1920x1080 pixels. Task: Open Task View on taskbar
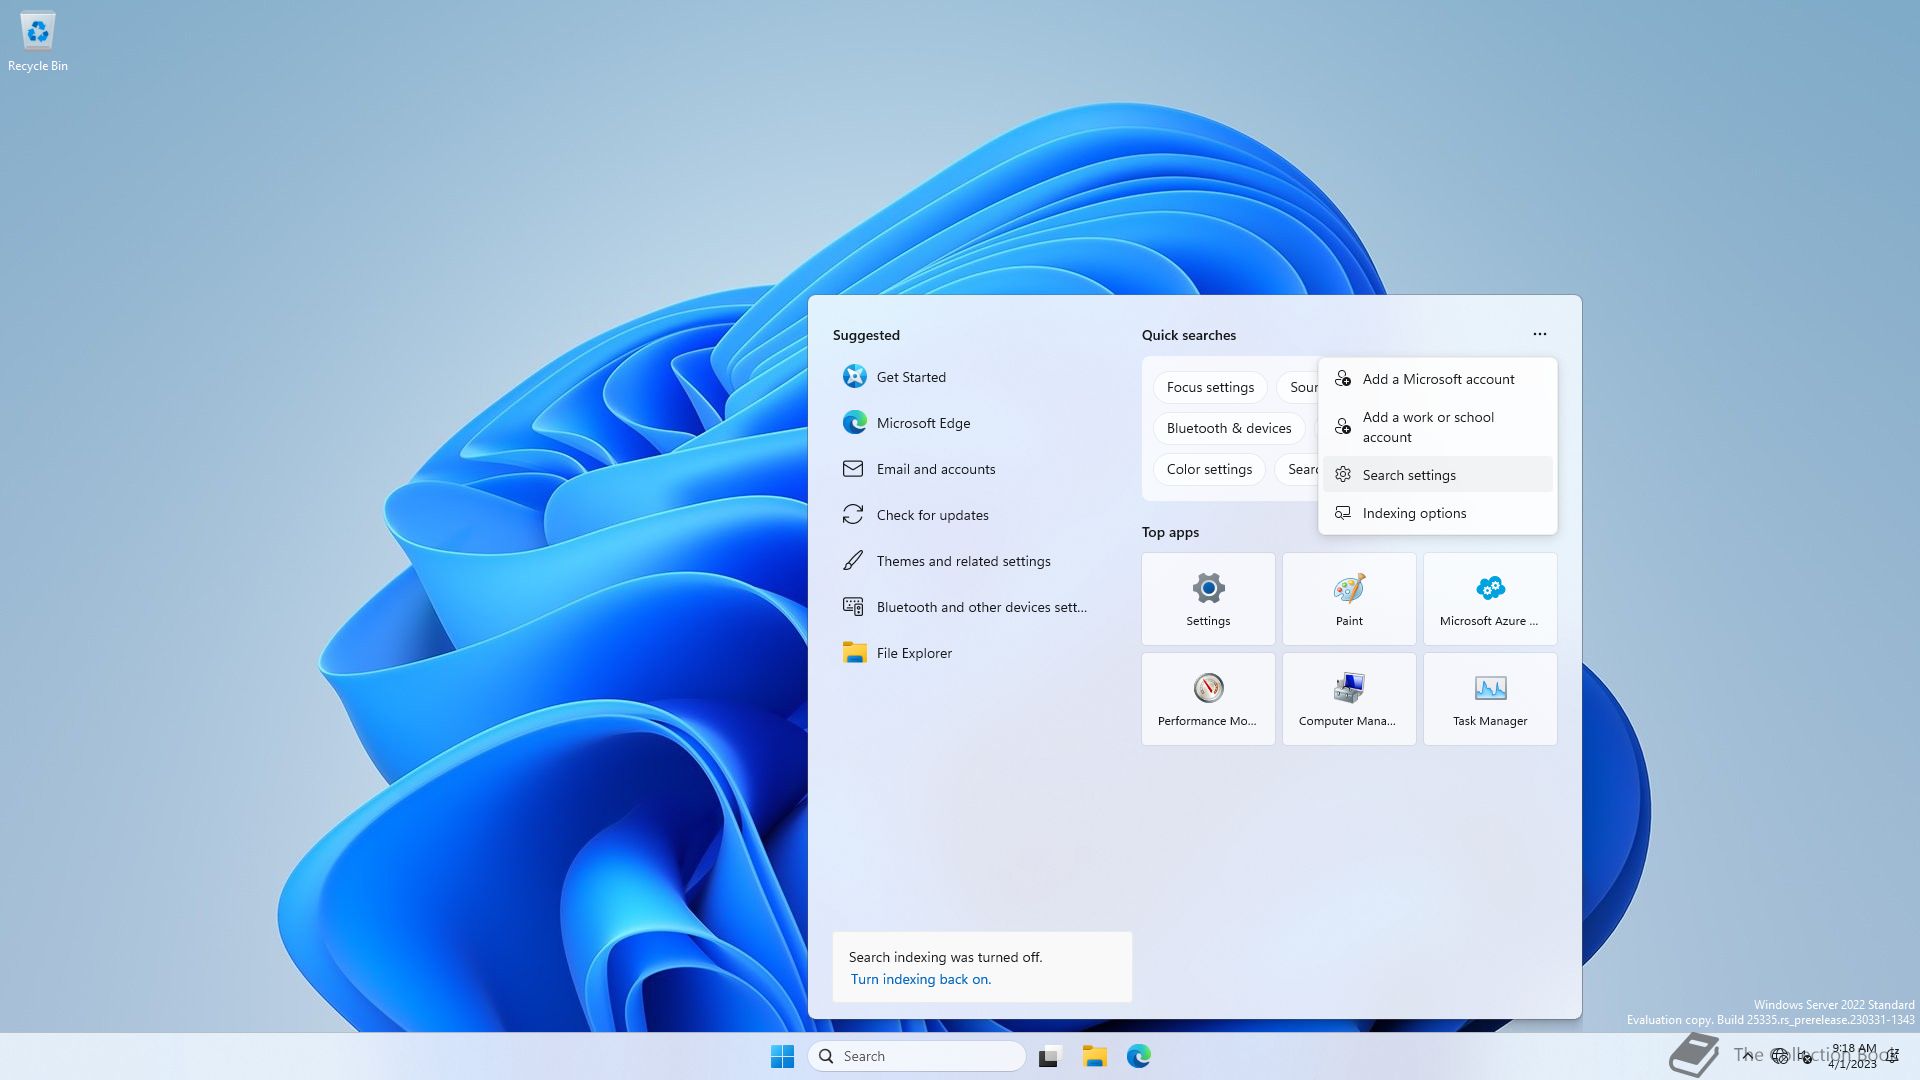click(x=1049, y=1056)
